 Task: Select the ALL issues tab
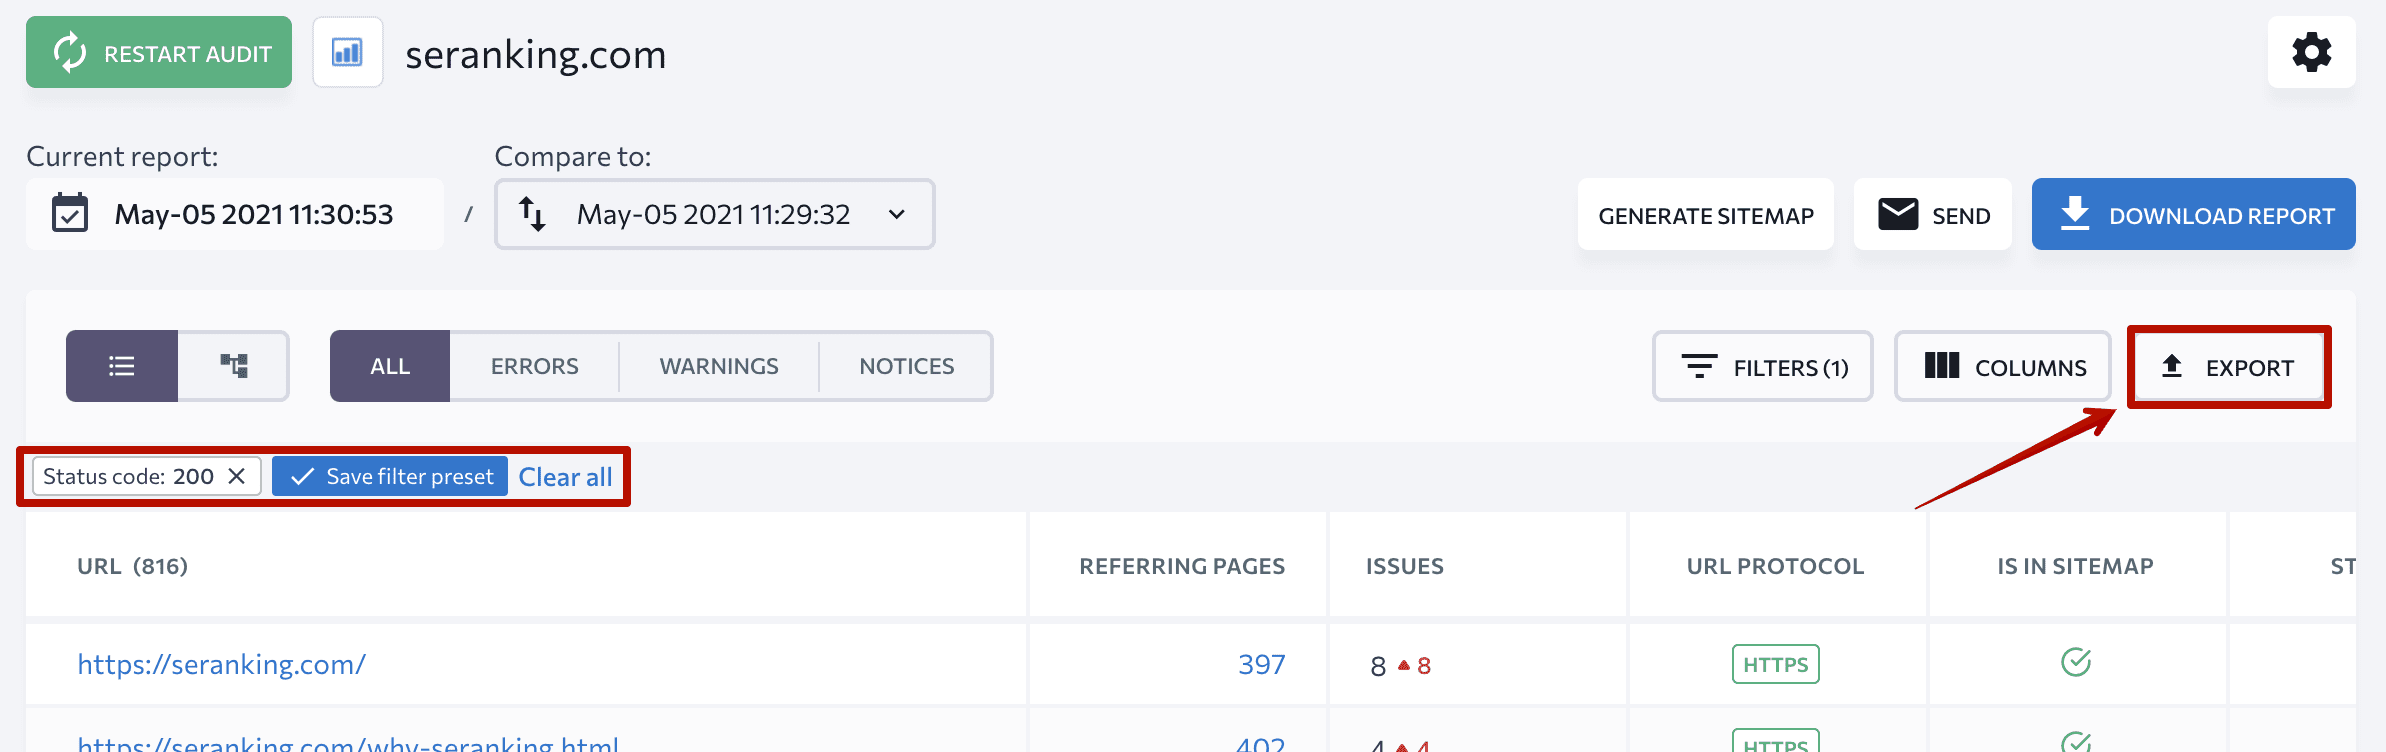coord(390,366)
